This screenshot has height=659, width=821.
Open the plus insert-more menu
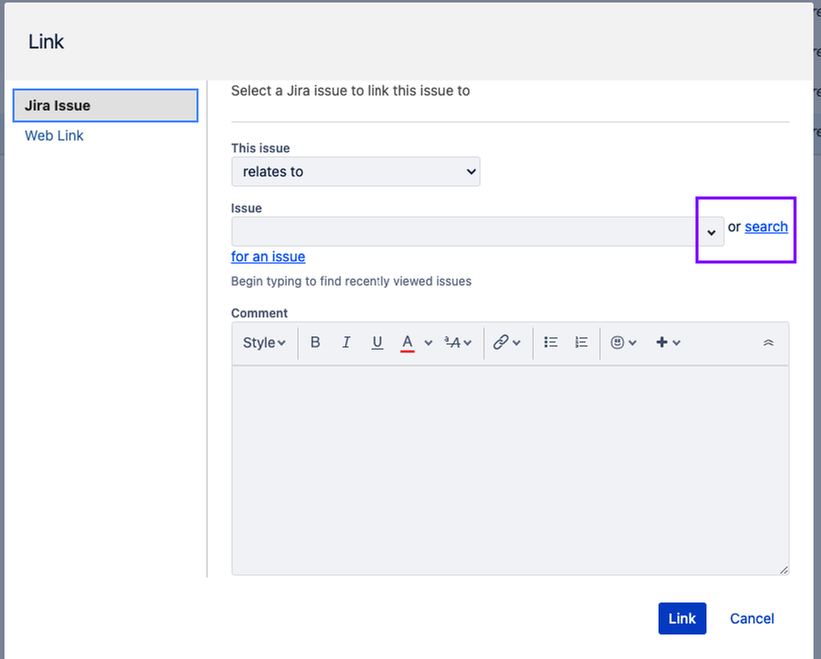668,342
